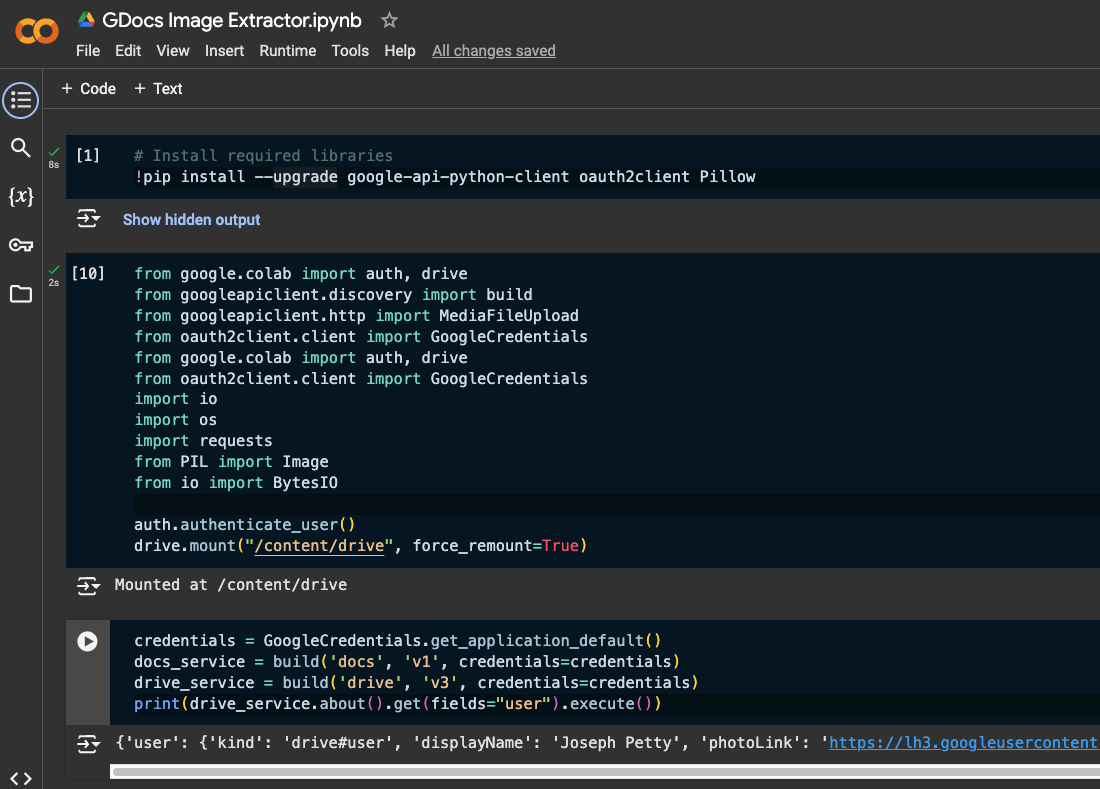Image resolution: width=1100 pixels, height=789 pixels.
Task: Click the Colab logo icon
Action: pyautogui.click(x=37, y=32)
